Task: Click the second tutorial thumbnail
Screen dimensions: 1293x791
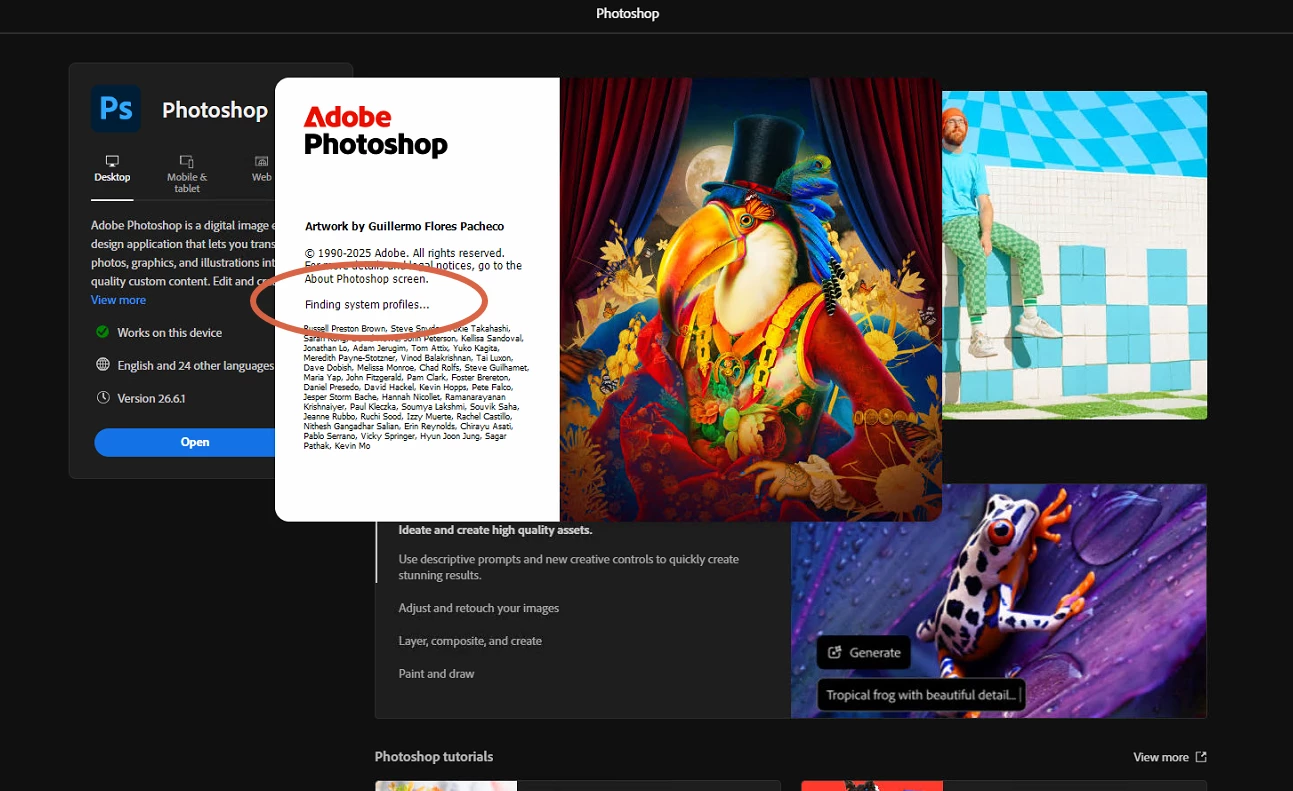Action: click(872, 786)
